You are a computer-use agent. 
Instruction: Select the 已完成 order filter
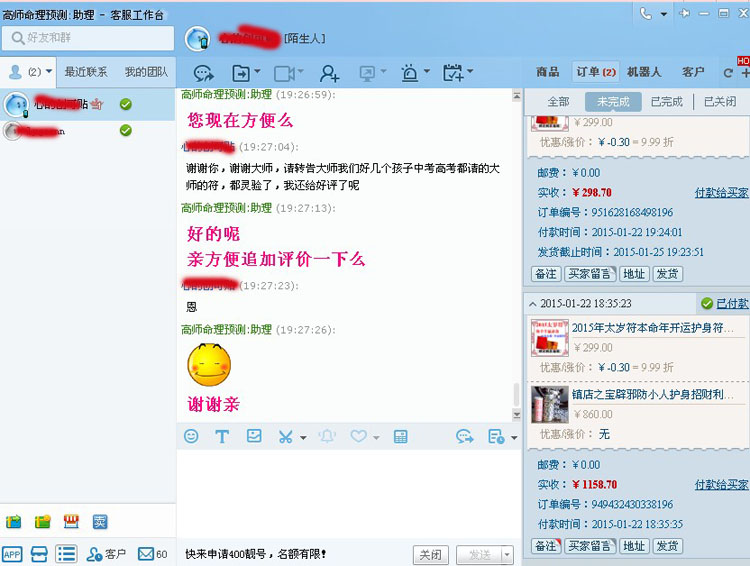666,102
